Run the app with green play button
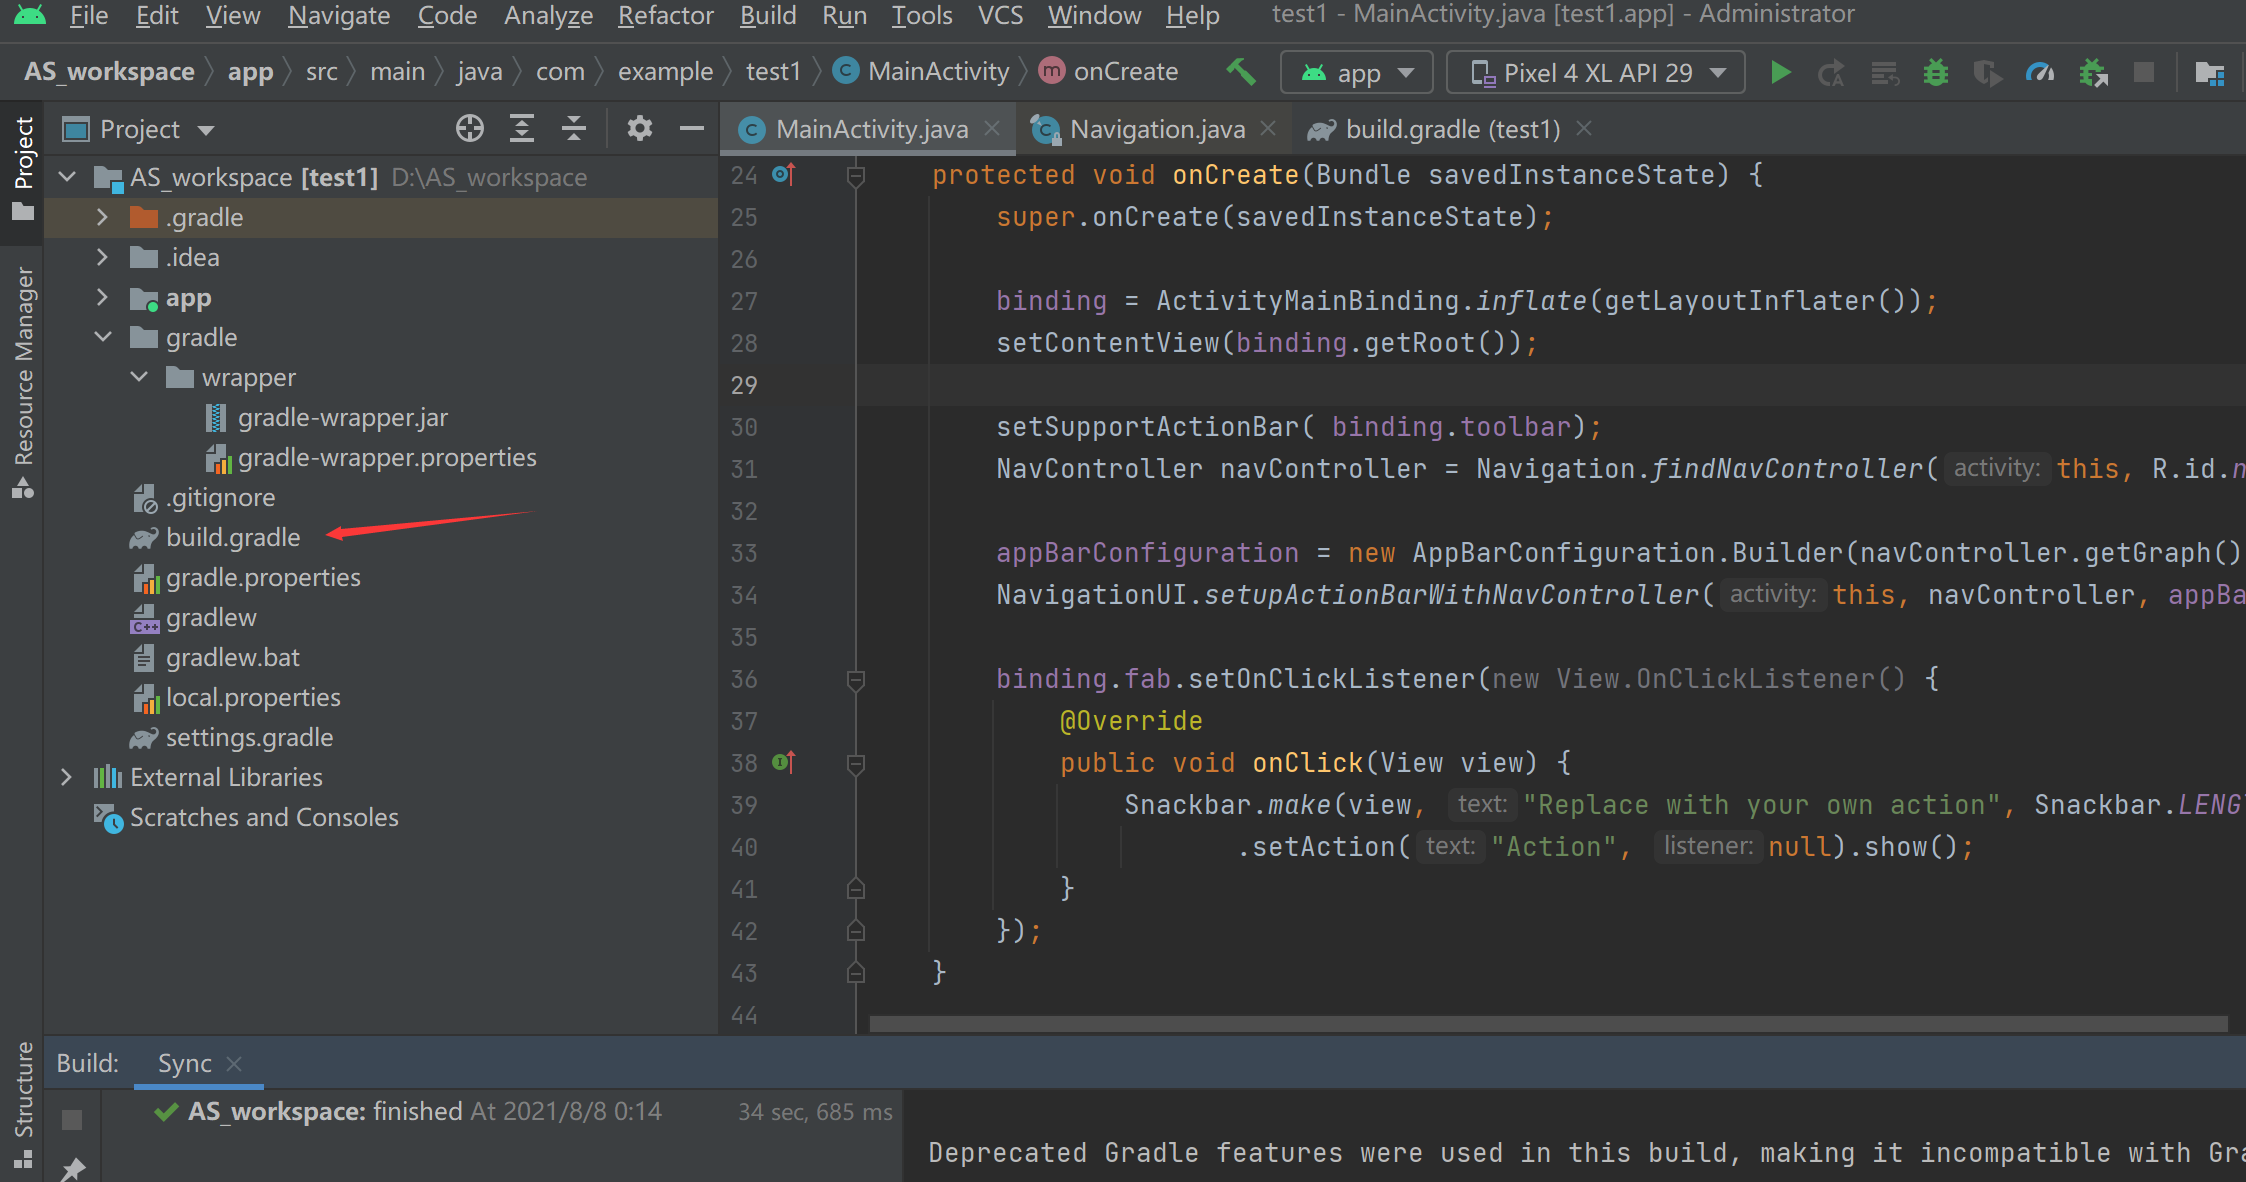This screenshot has height=1182, width=2246. (x=1780, y=73)
